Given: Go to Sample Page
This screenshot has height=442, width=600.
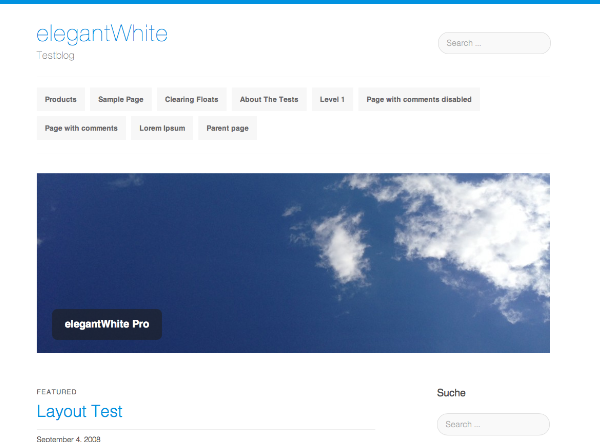Looking at the screenshot, I should tap(121, 99).
